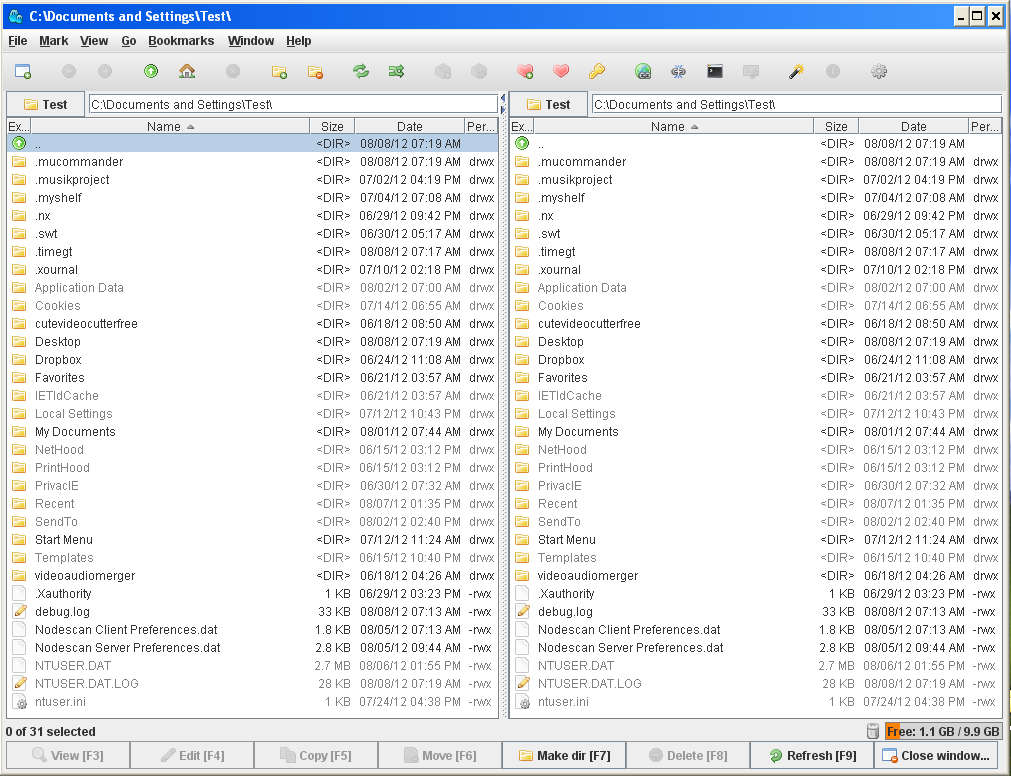The height and width of the screenshot is (776, 1011).
Task: Open the right panel Test drive dropdown
Action: click(x=549, y=104)
